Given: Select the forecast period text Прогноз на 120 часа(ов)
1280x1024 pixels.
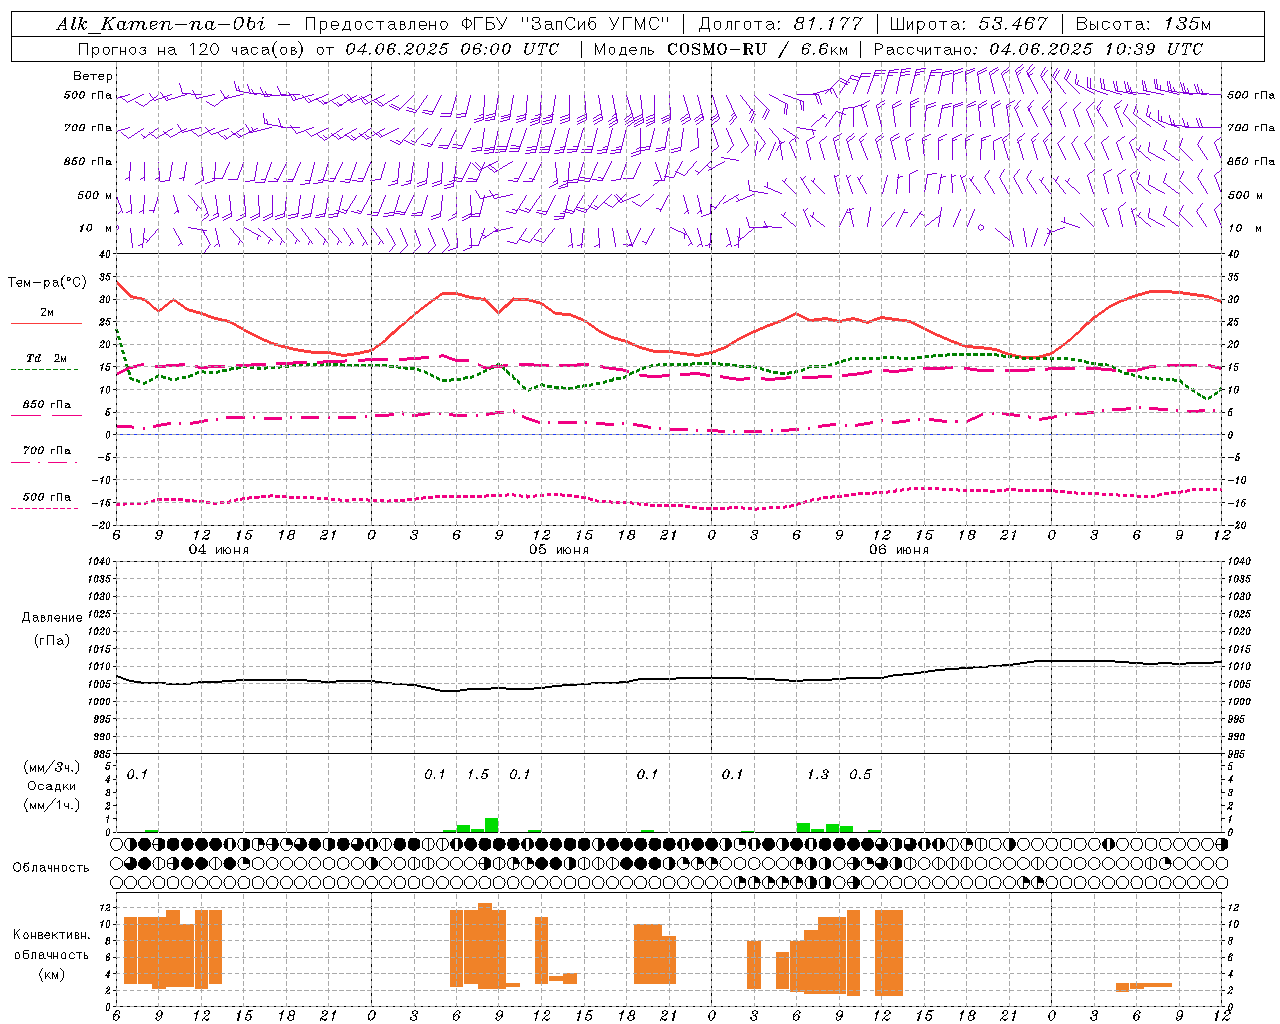Looking at the screenshot, I should click(x=192, y=49).
